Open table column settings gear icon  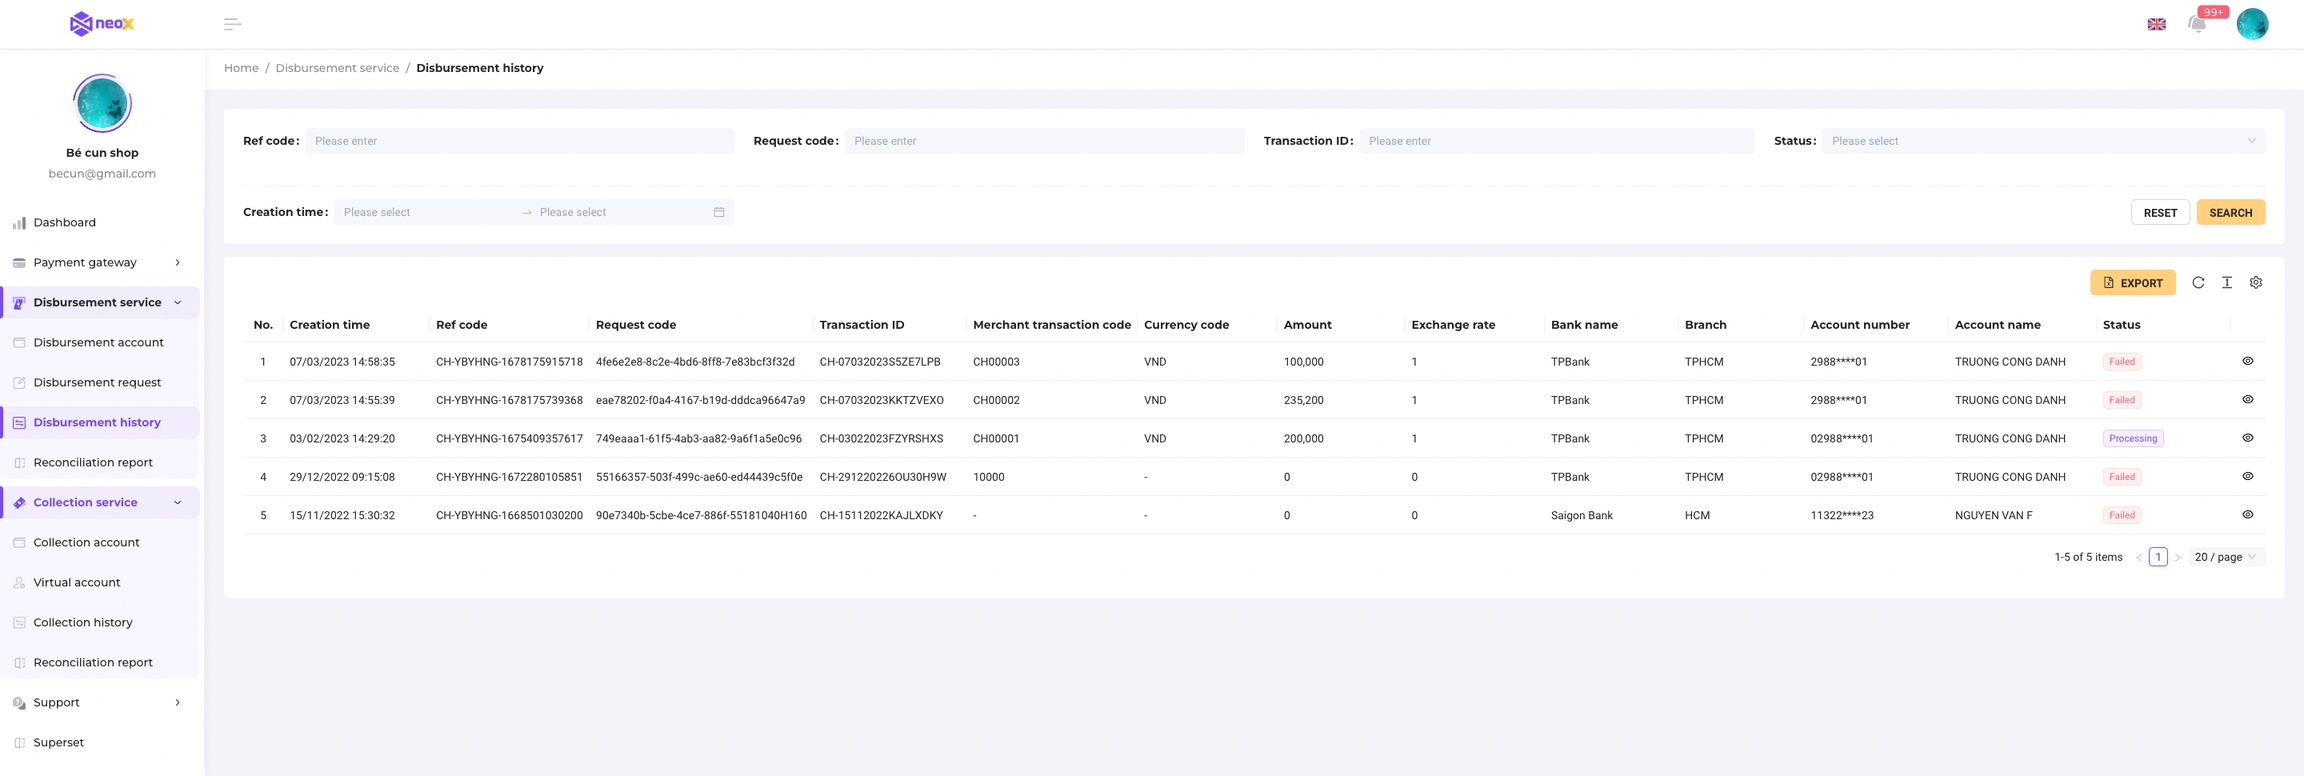coord(2256,283)
